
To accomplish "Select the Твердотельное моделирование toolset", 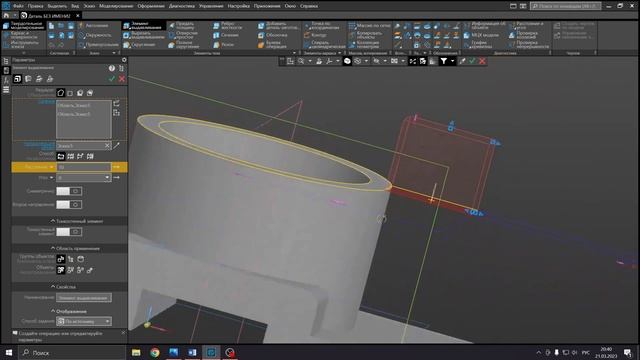I will [x=23, y=26].
